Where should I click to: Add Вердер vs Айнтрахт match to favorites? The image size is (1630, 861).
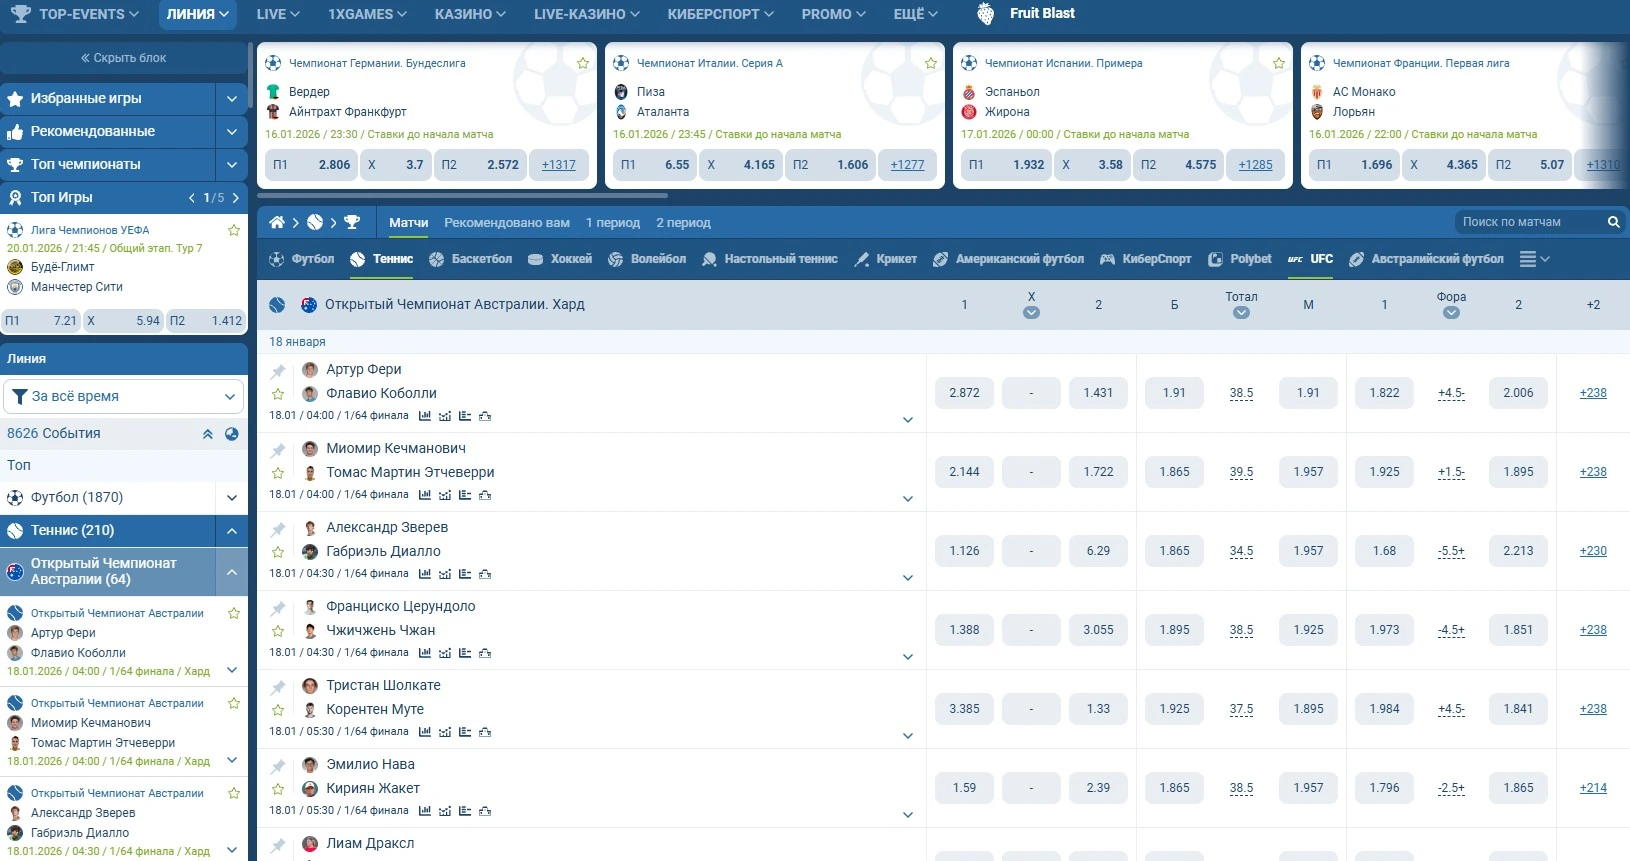click(x=583, y=63)
